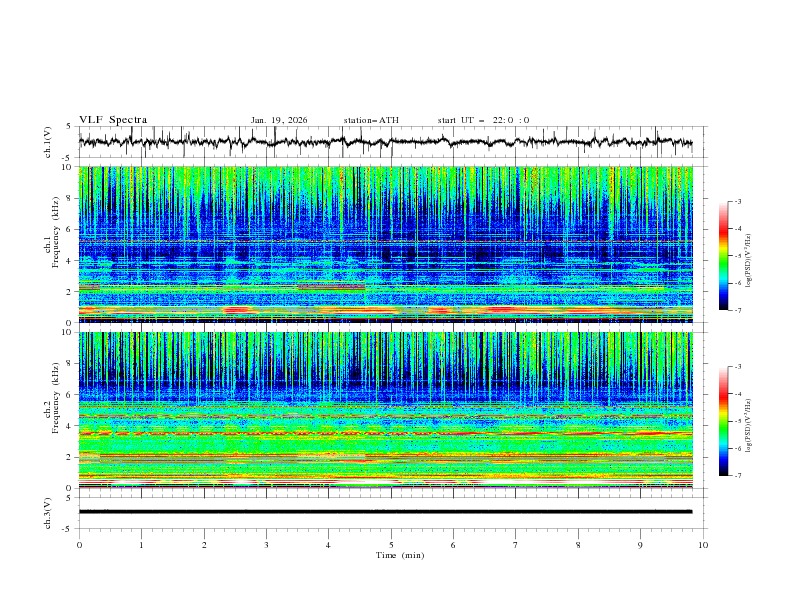Screen dimensions: 792x612
Task: Click the time axis tick label '4'
Action: (329, 545)
